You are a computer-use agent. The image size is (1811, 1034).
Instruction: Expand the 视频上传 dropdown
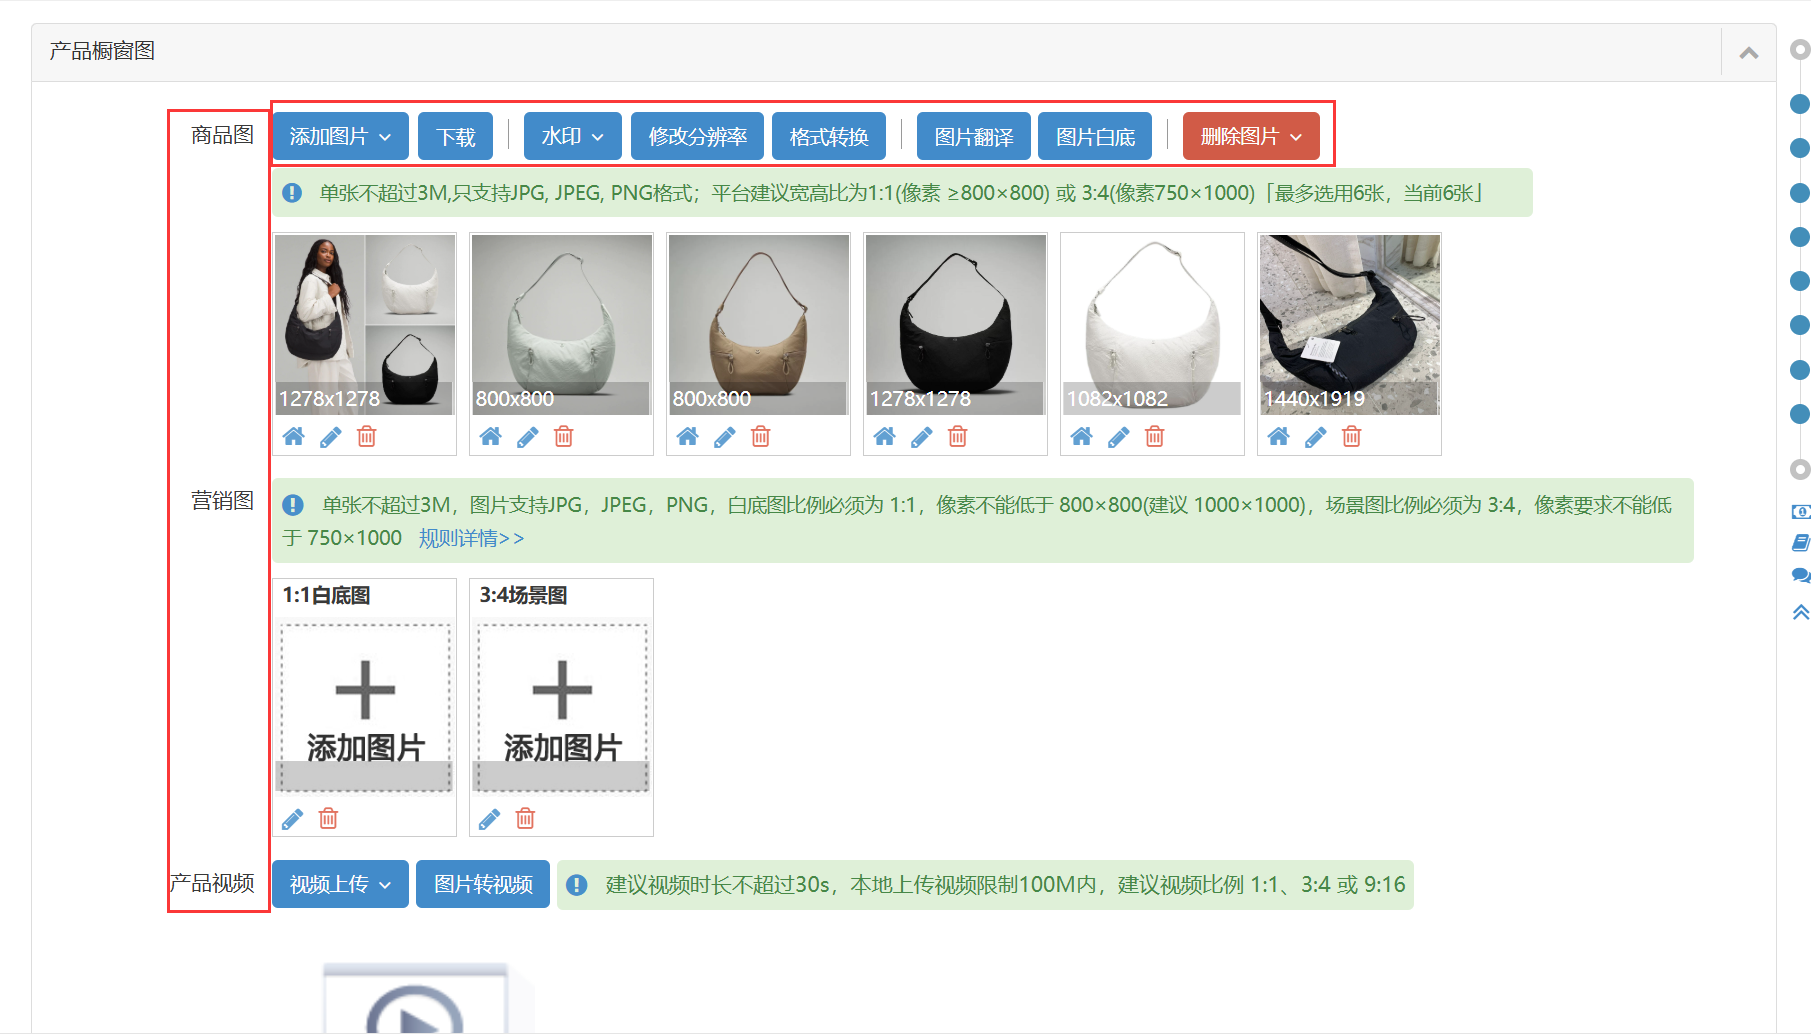(x=340, y=885)
